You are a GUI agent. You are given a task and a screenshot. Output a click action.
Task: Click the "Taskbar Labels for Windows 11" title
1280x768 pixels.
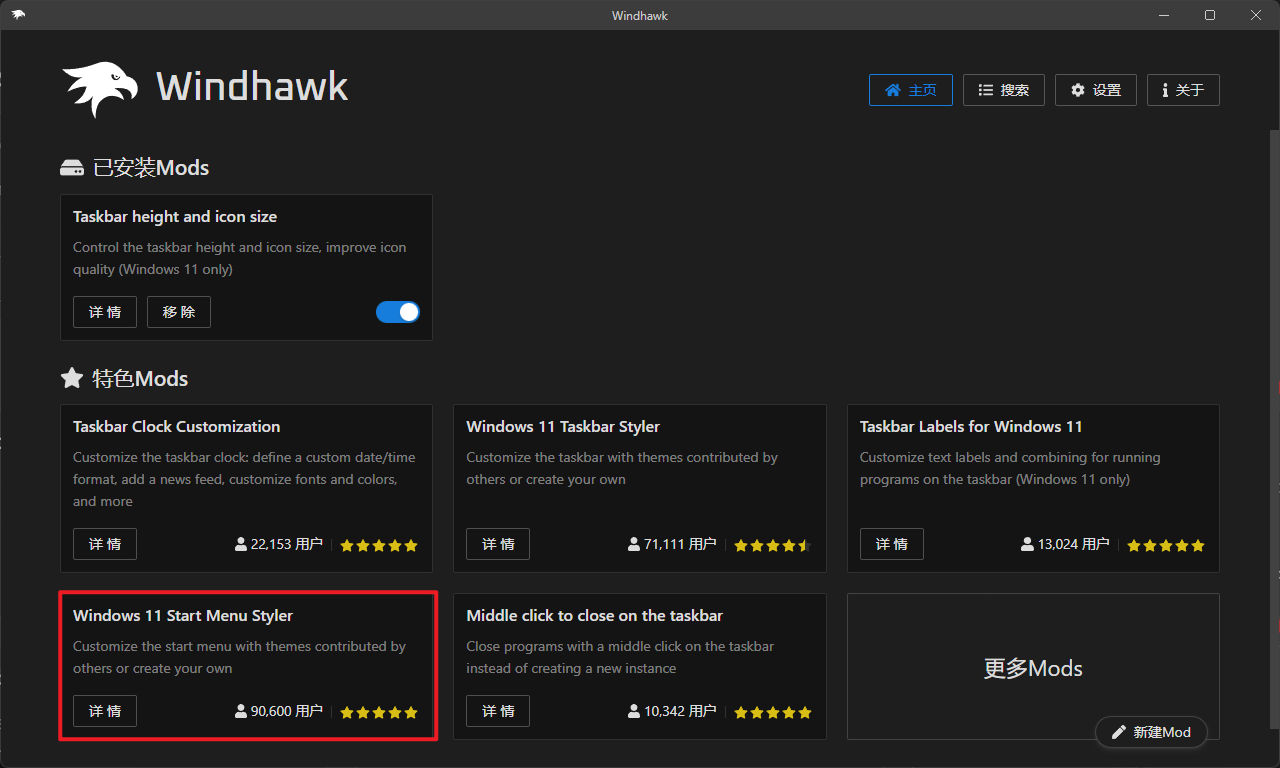tap(971, 426)
